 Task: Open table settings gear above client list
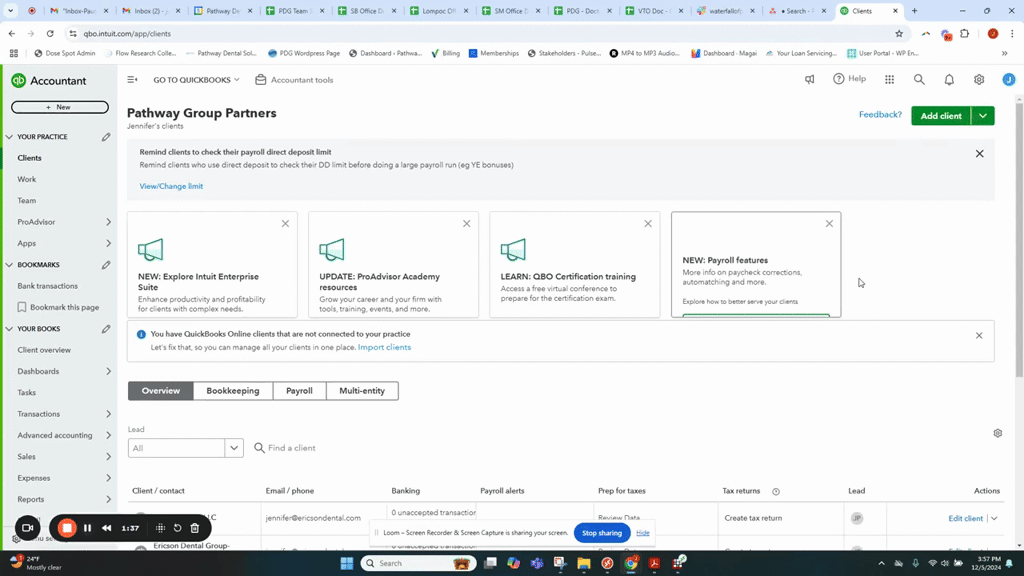pyautogui.click(x=997, y=433)
